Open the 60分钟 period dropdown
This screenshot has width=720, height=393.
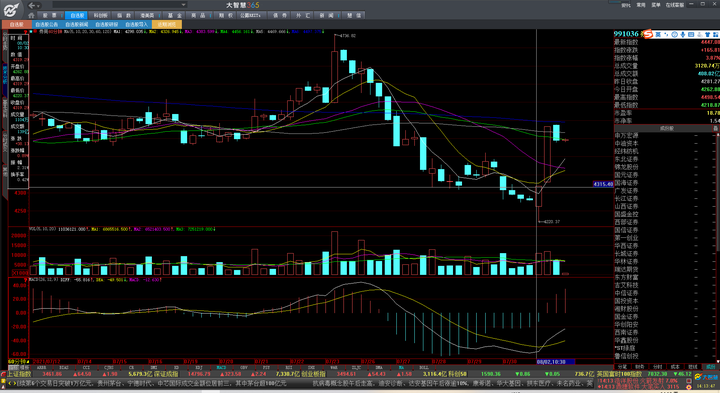click(19, 362)
